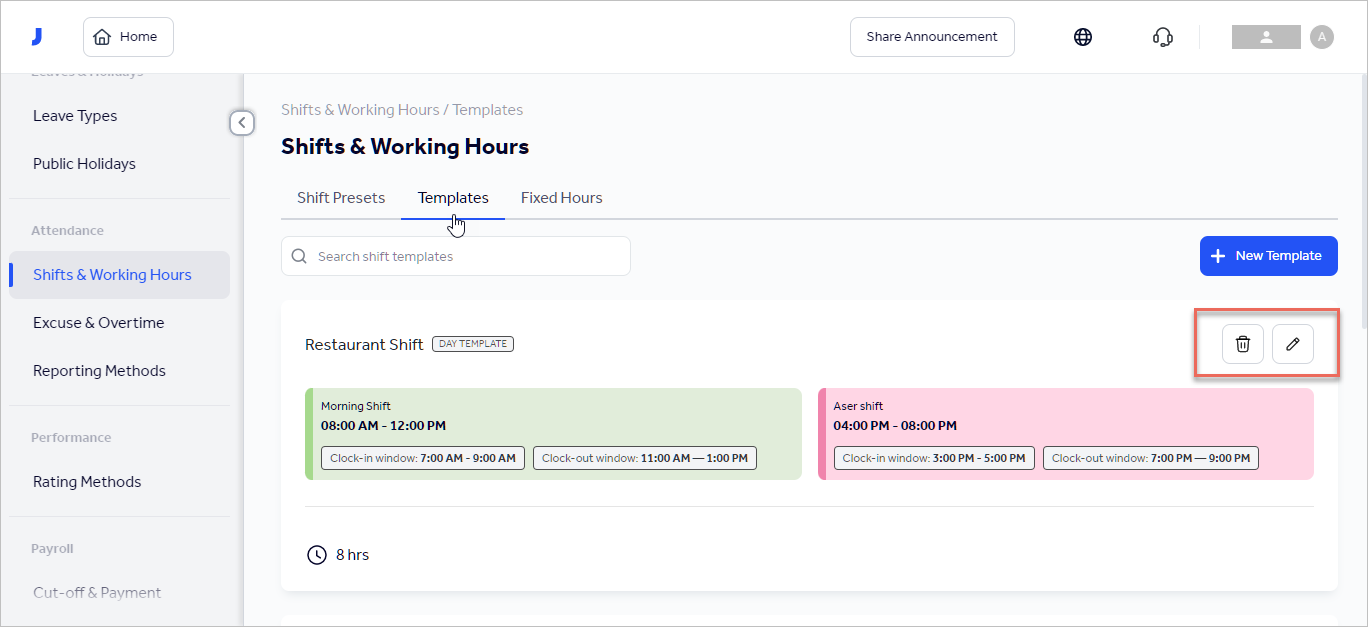Viewport: 1368px width, 627px height.
Task: Switch to the Shift Presets tab
Action: point(341,197)
